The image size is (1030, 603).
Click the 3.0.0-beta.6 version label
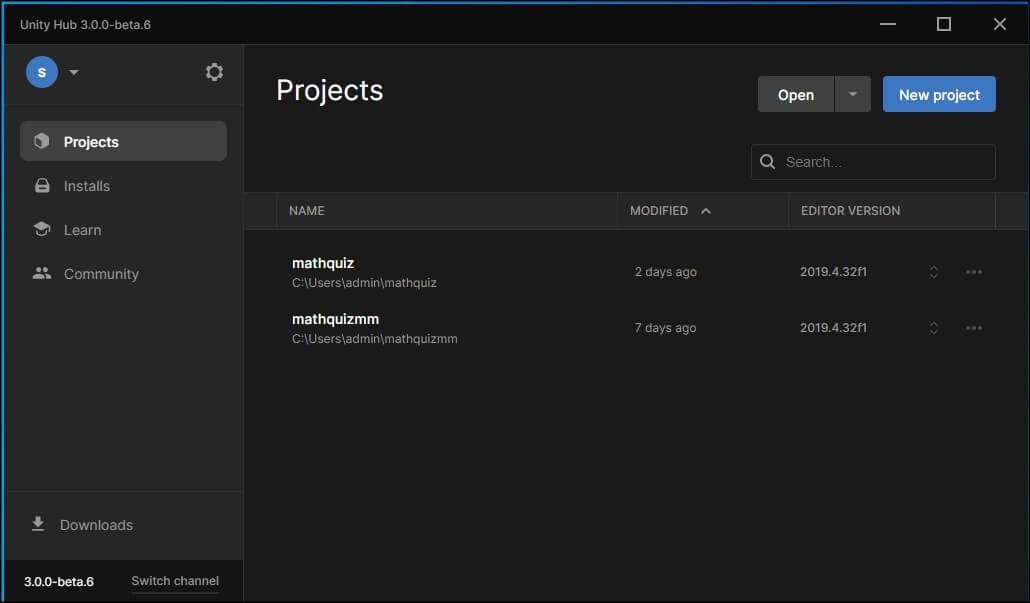pos(58,582)
